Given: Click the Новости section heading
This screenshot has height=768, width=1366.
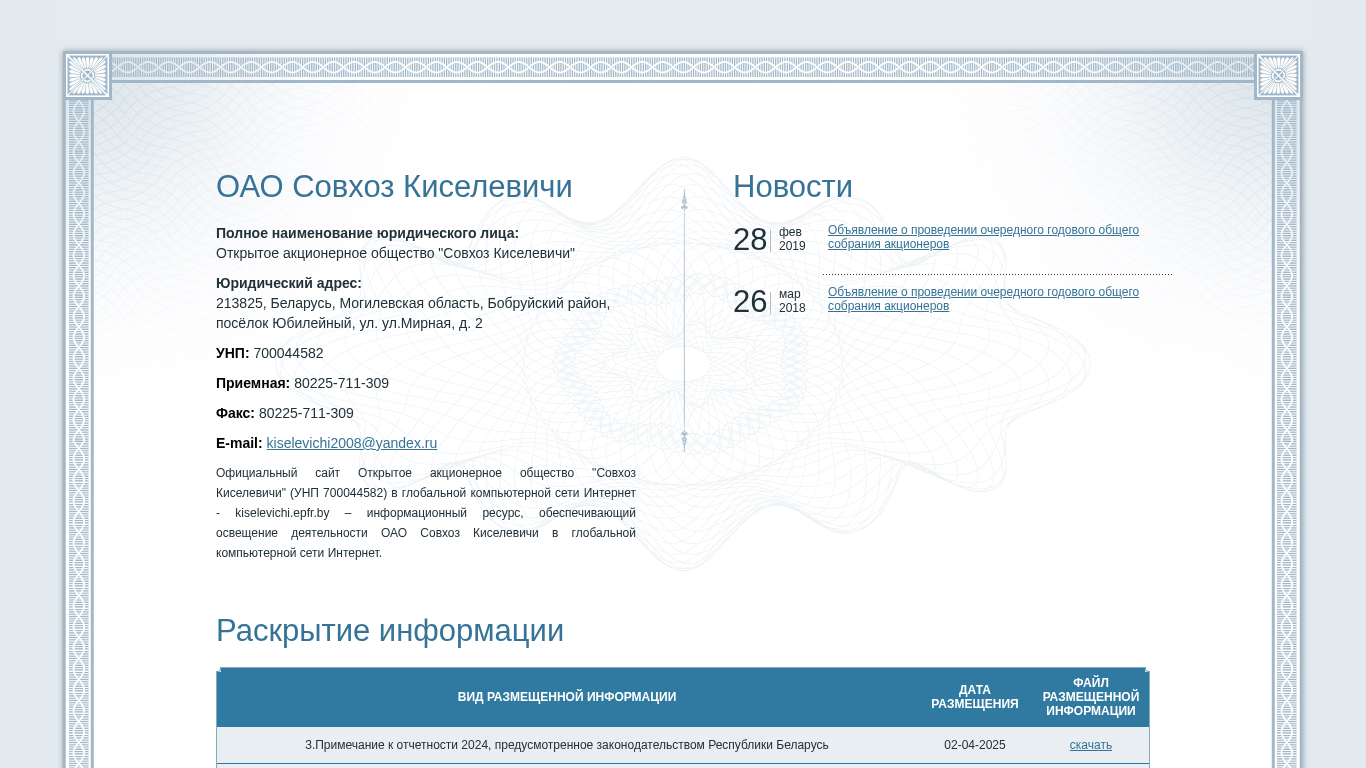Looking at the screenshot, I should click(793, 187).
